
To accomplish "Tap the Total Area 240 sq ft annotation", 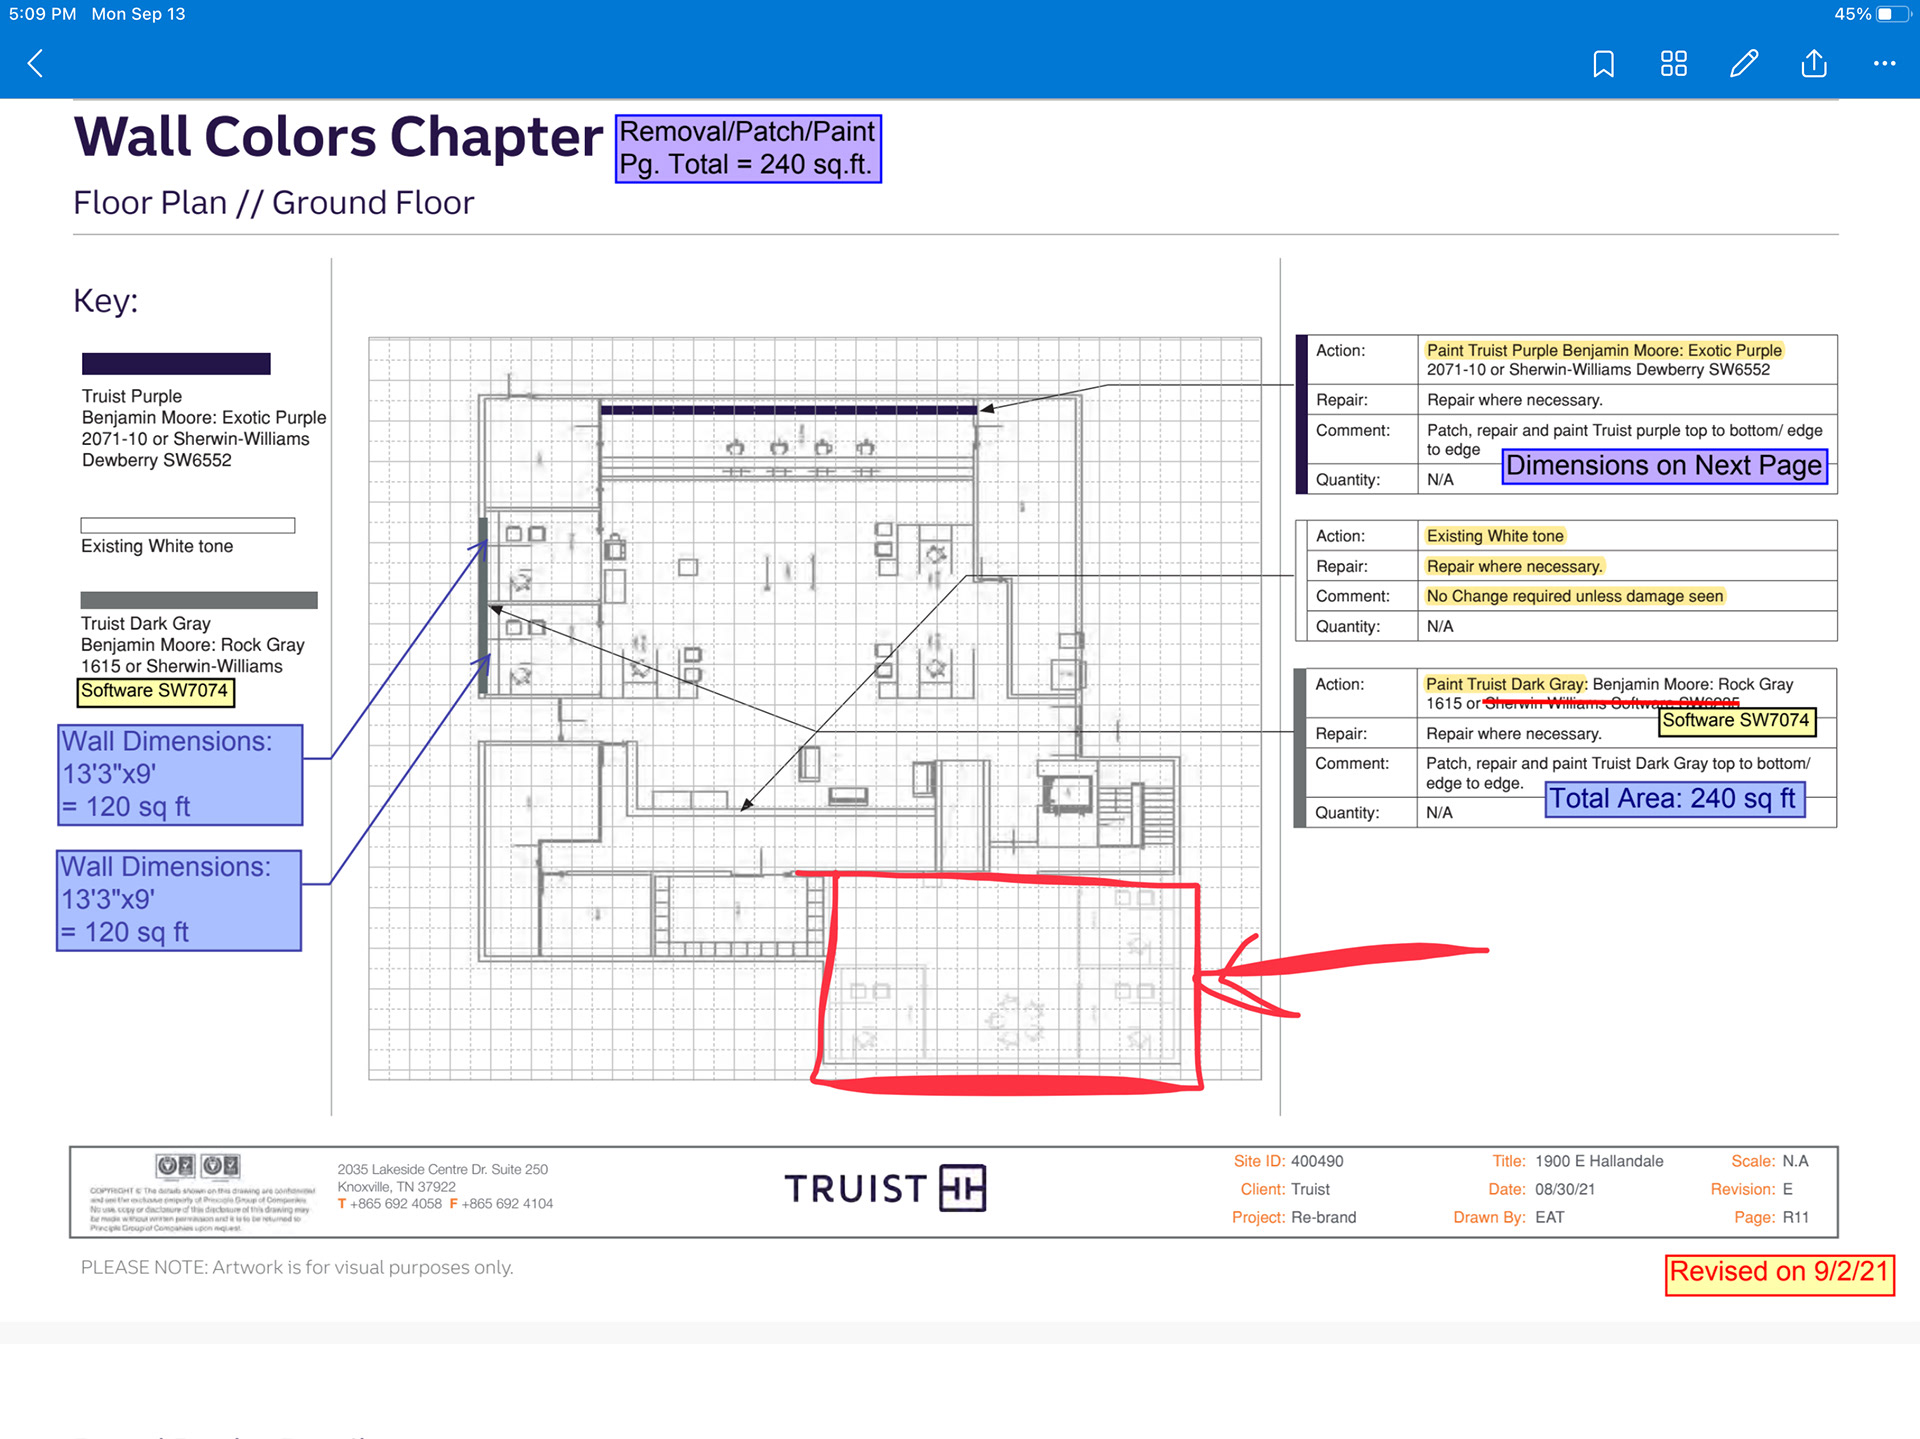I will pos(1674,799).
